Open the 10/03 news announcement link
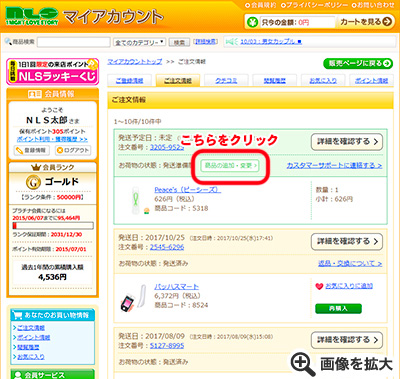This screenshot has width=400, height=379. 271,42
